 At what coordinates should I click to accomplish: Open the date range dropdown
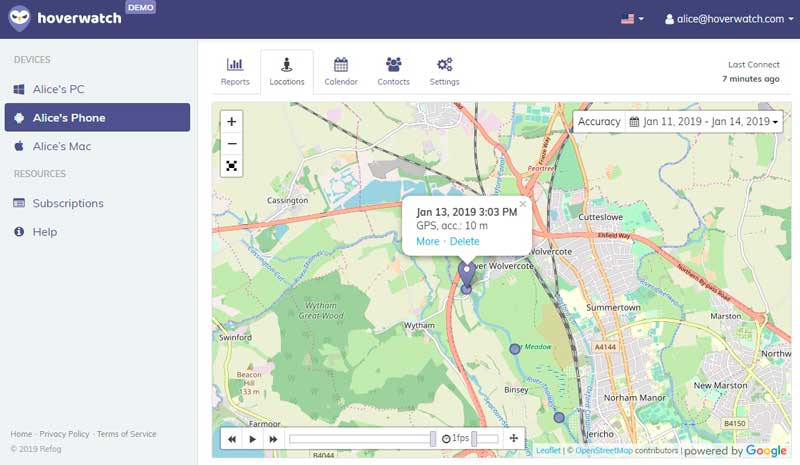(704, 122)
